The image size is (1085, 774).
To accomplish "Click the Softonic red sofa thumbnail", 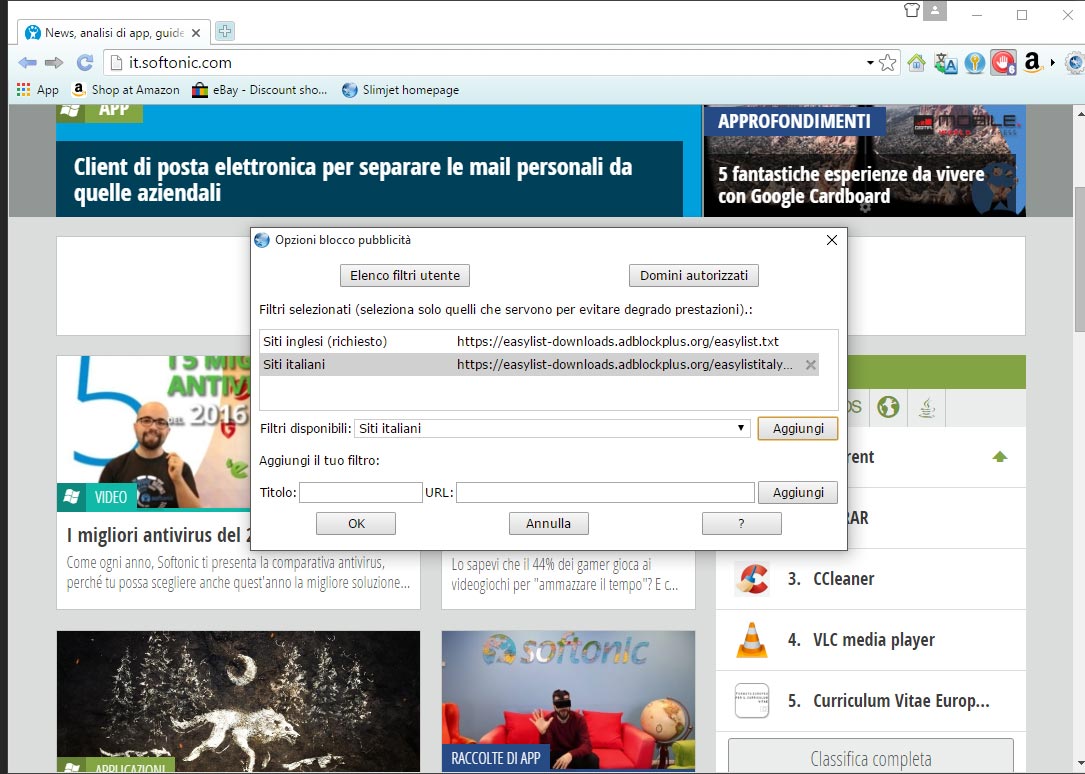I will click(568, 701).
